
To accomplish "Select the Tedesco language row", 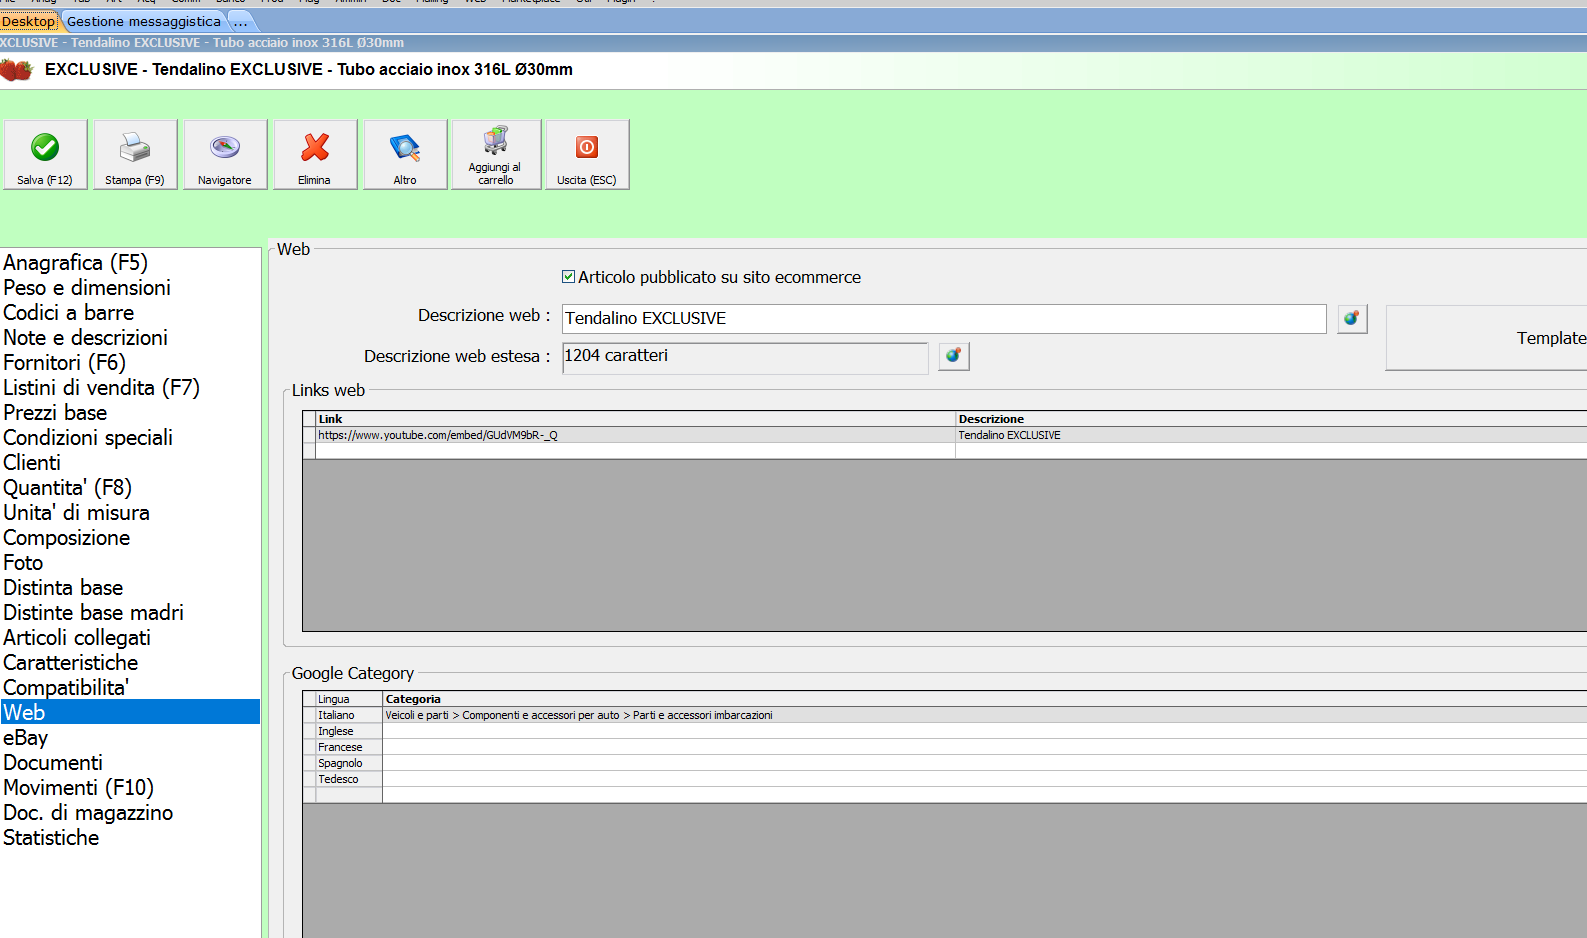I will click(349, 779).
